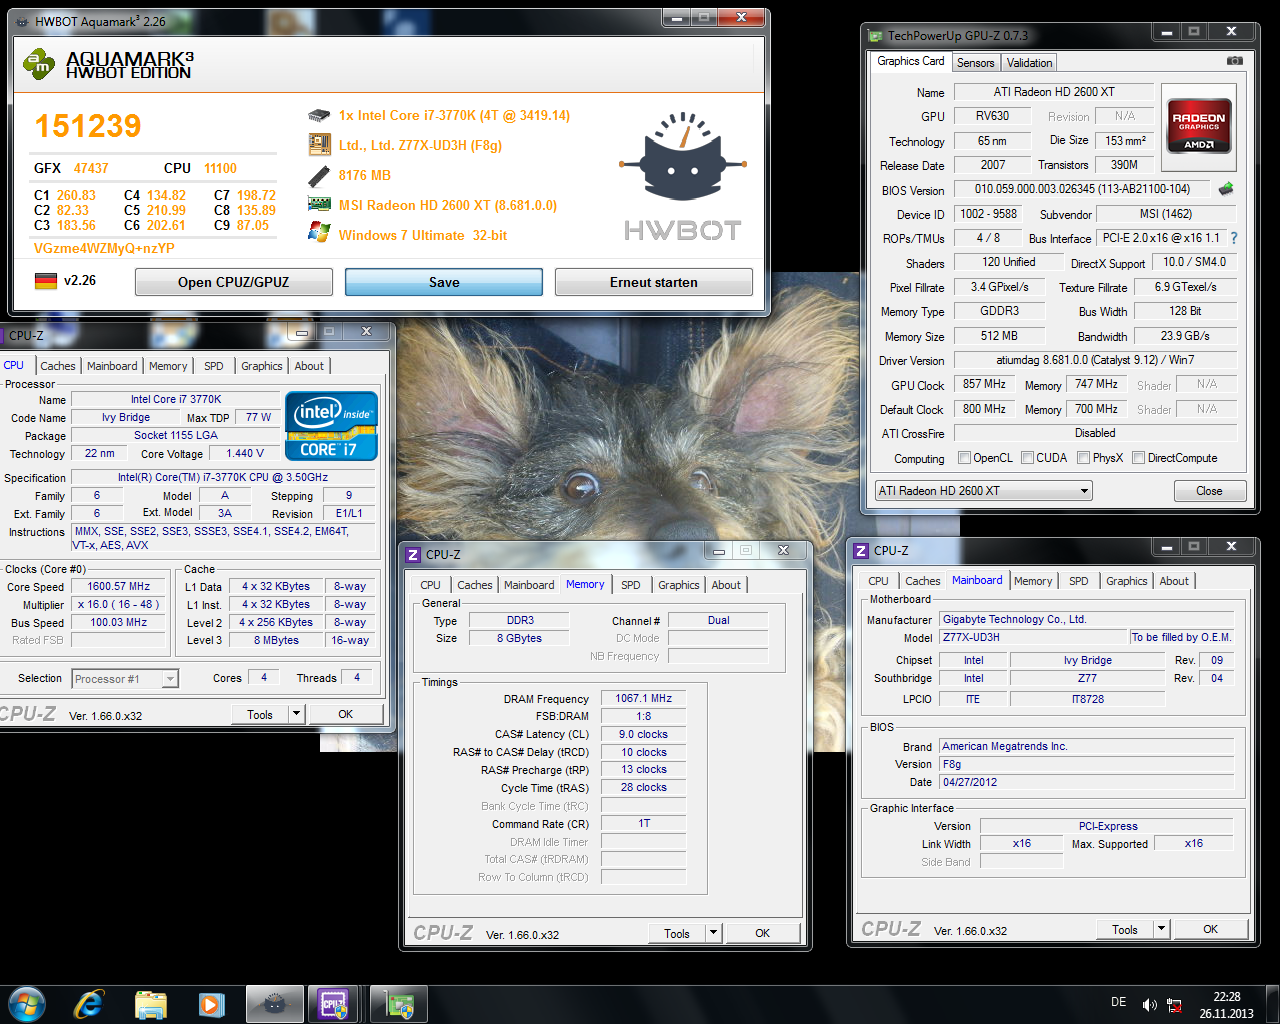Screen dimensions: 1280x1024
Task: Click the BIOS Version field F8g in CPU-Z
Action: [x=1087, y=764]
